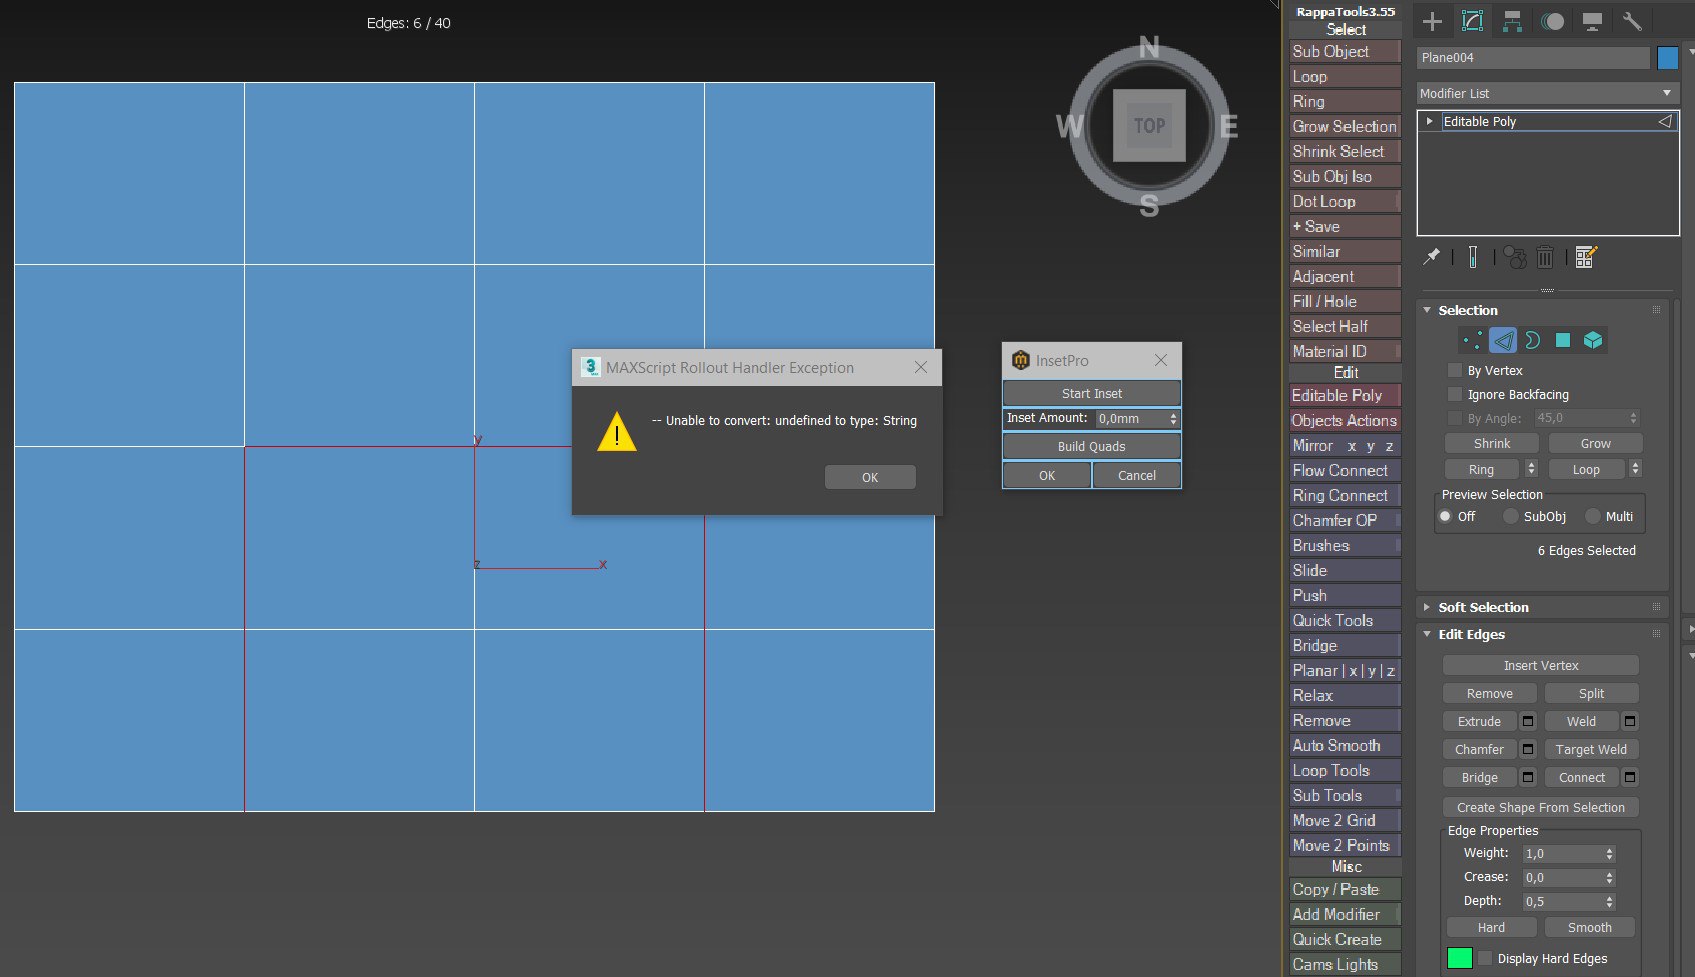
Task: Click the Plane004 object name field
Action: [x=1533, y=58]
